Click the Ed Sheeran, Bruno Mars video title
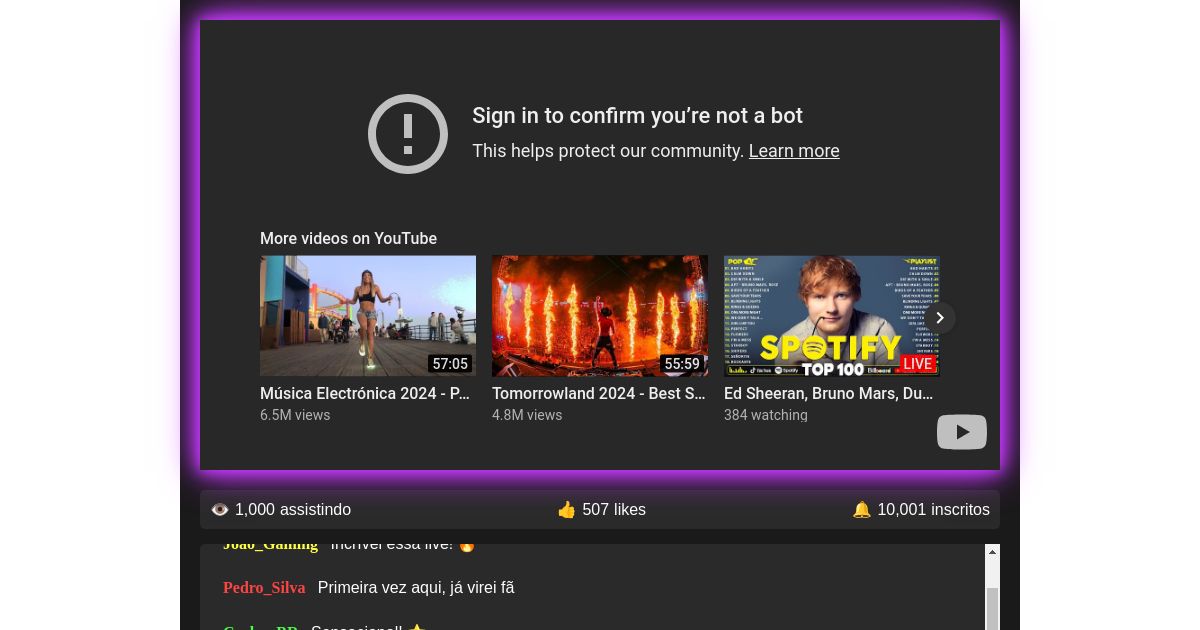This screenshot has width=1200, height=630. tap(828, 394)
